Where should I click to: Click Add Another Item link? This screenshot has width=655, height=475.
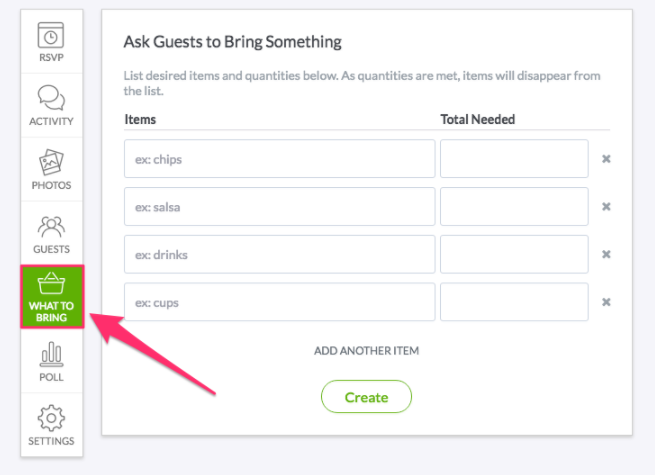[366, 351]
